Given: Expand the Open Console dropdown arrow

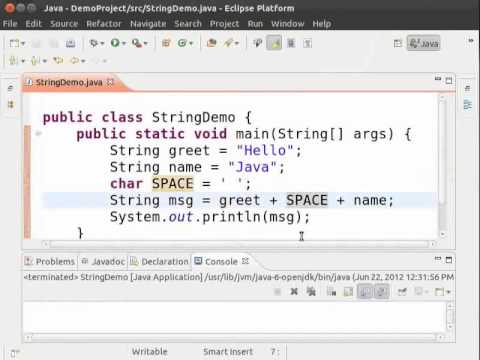Looking at the screenshot, I should tap(449, 292).
